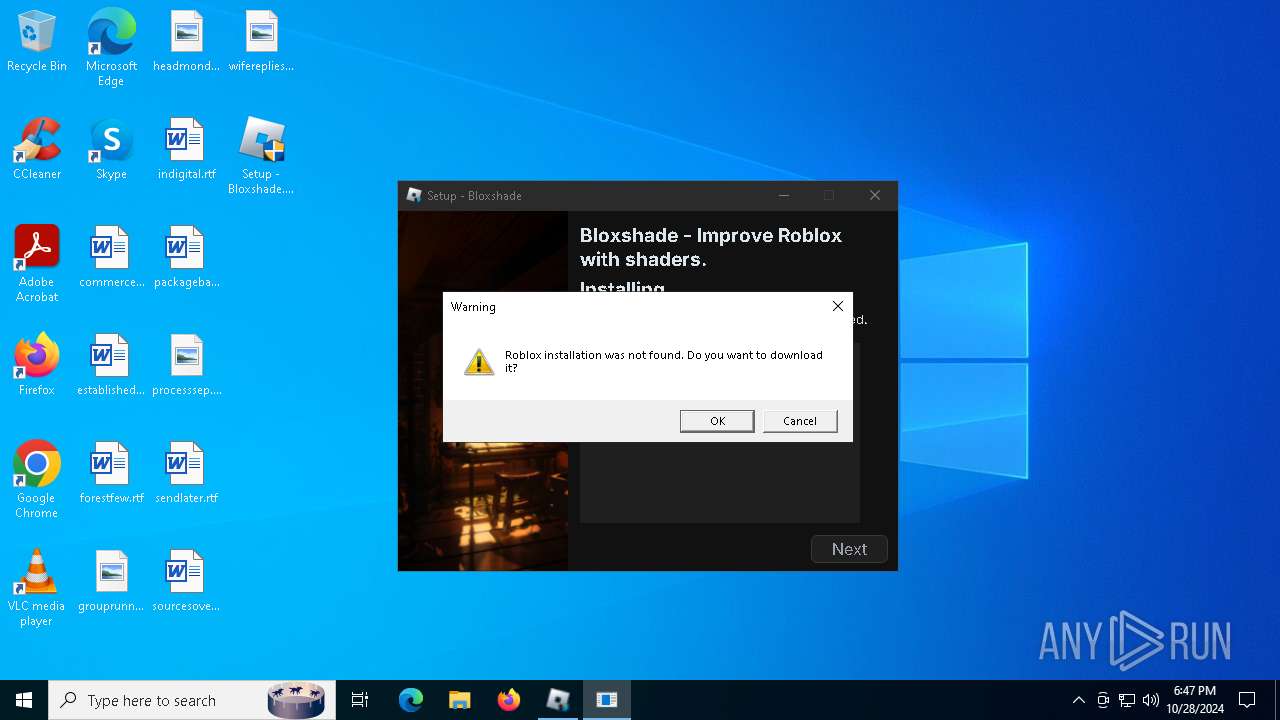Image resolution: width=1280 pixels, height=720 pixels.
Task: Open Task View on the taskbar
Action: [360, 700]
